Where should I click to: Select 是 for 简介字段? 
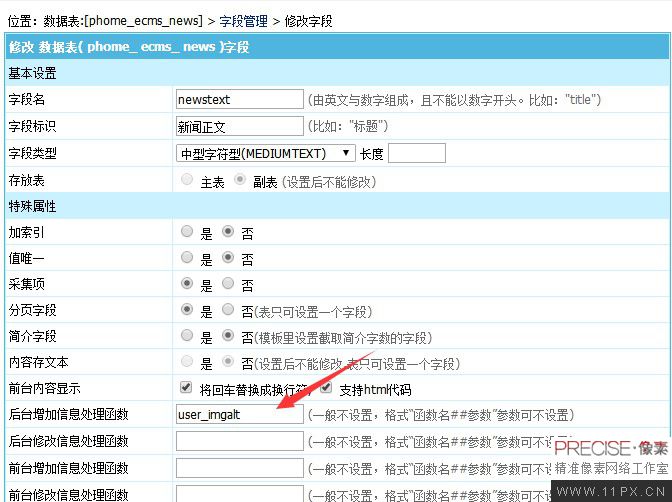pyautogui.click(x=187, y=336)
